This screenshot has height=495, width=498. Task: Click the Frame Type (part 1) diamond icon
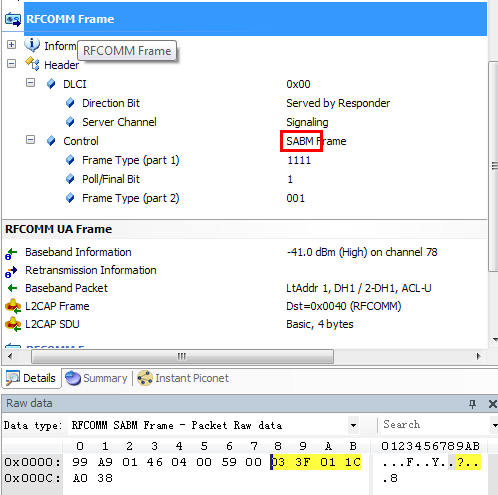(x=70, y=160)
